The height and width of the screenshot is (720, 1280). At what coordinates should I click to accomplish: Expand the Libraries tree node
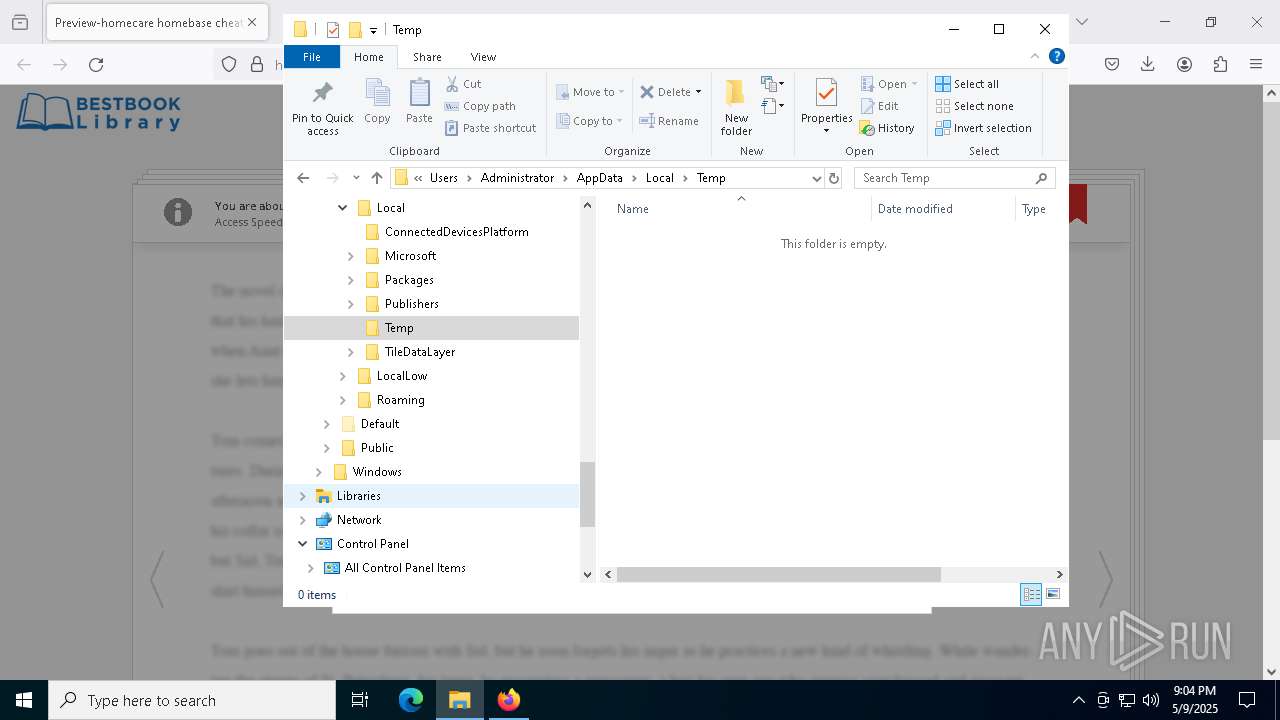point(303,496)
